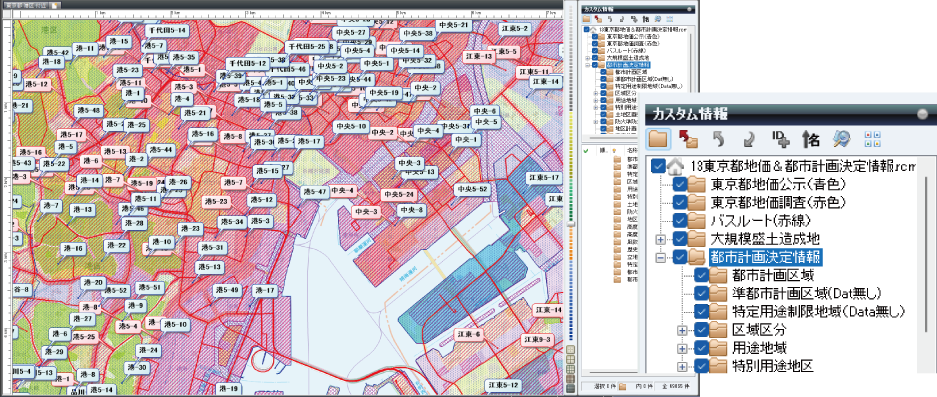The height and width of the screenshot is (397, 937).
Task: Click map marker 中央5-21
Action: click(454, 25)
